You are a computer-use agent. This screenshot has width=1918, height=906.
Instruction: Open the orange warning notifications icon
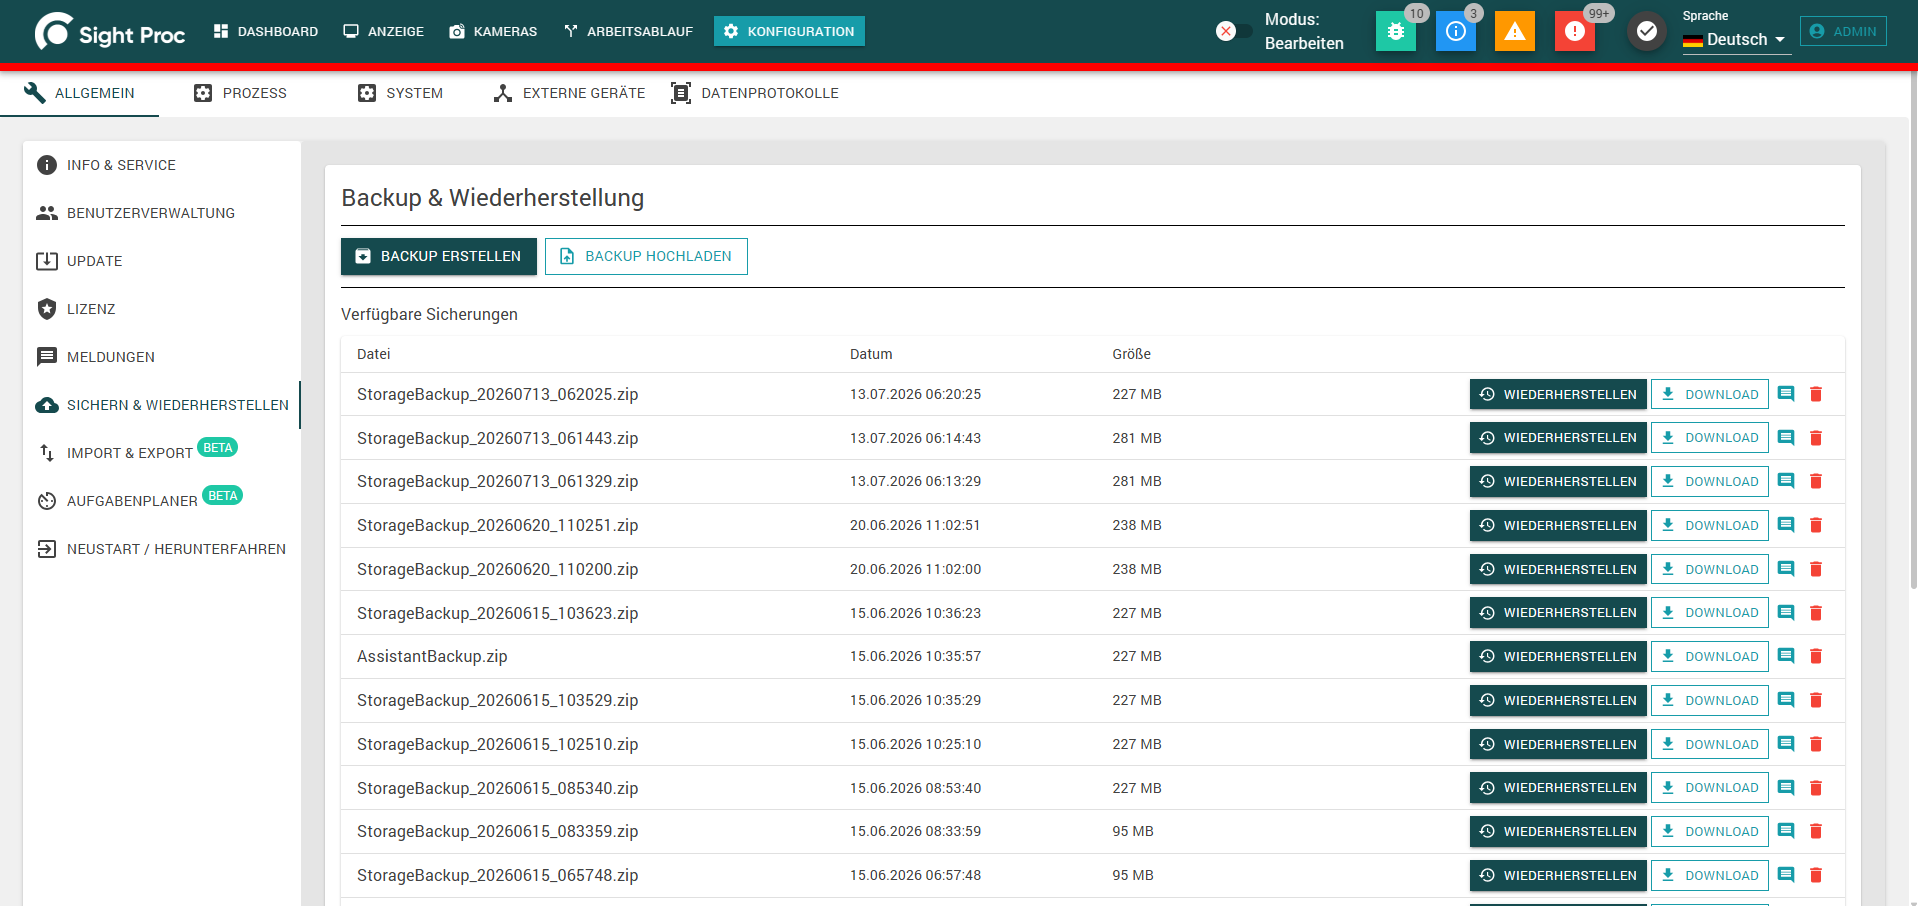click(1515, 31)
